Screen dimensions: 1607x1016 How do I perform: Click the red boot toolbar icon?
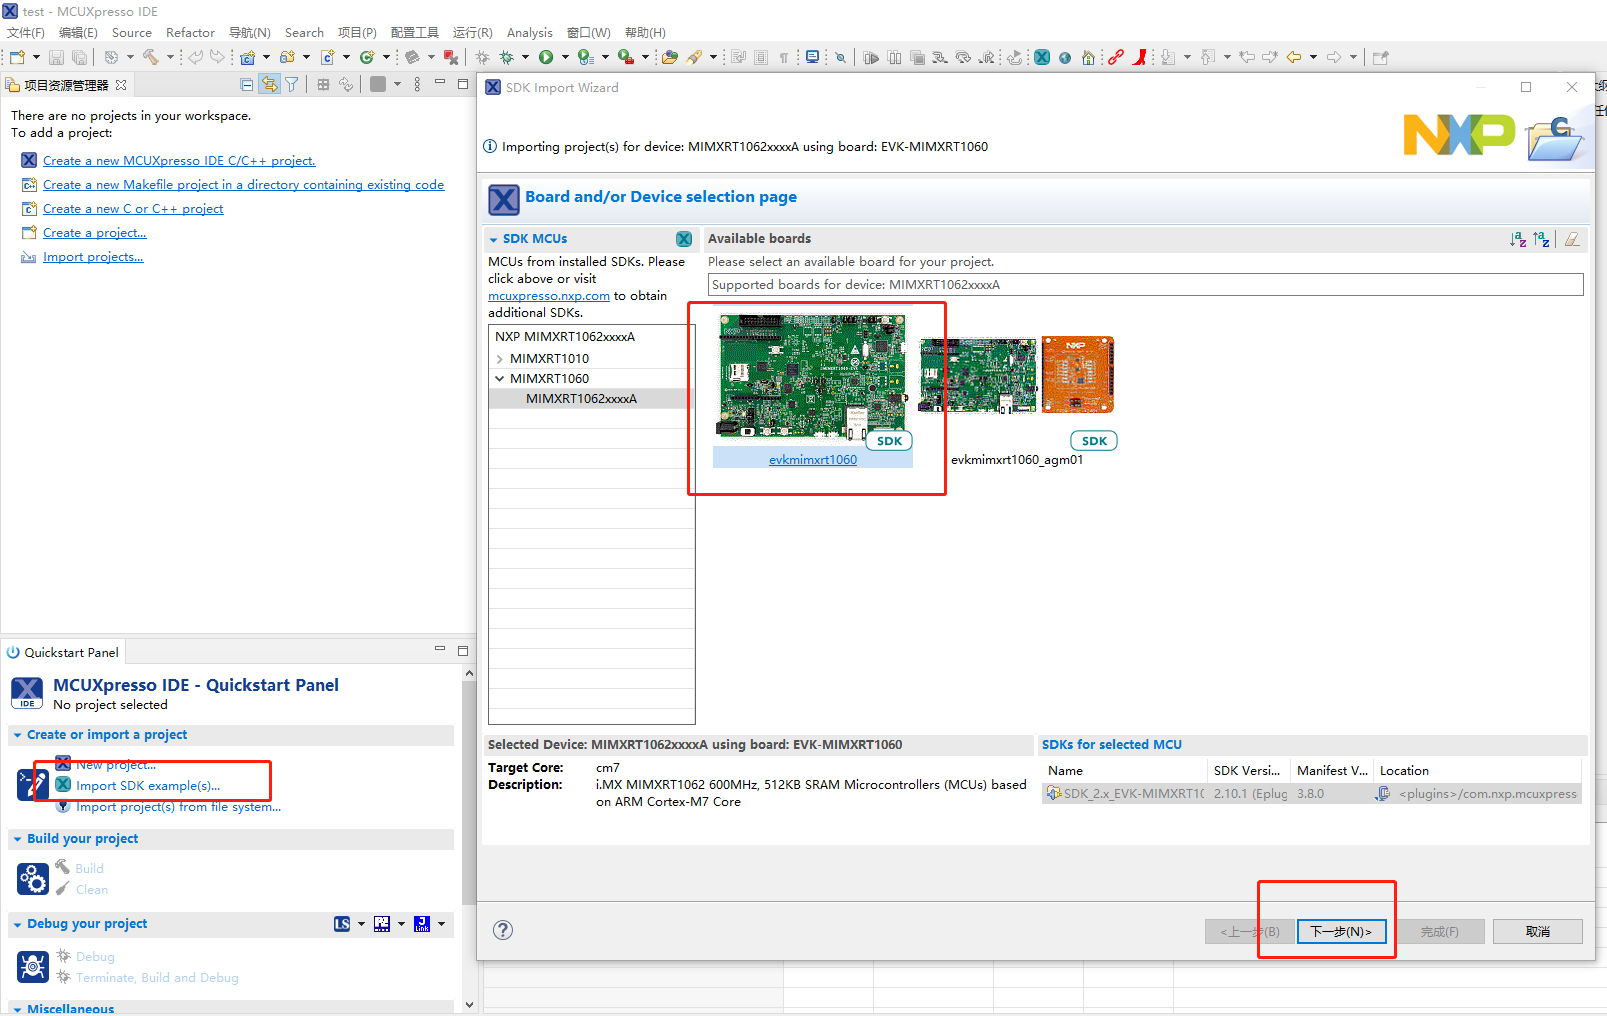(1140, 57)
